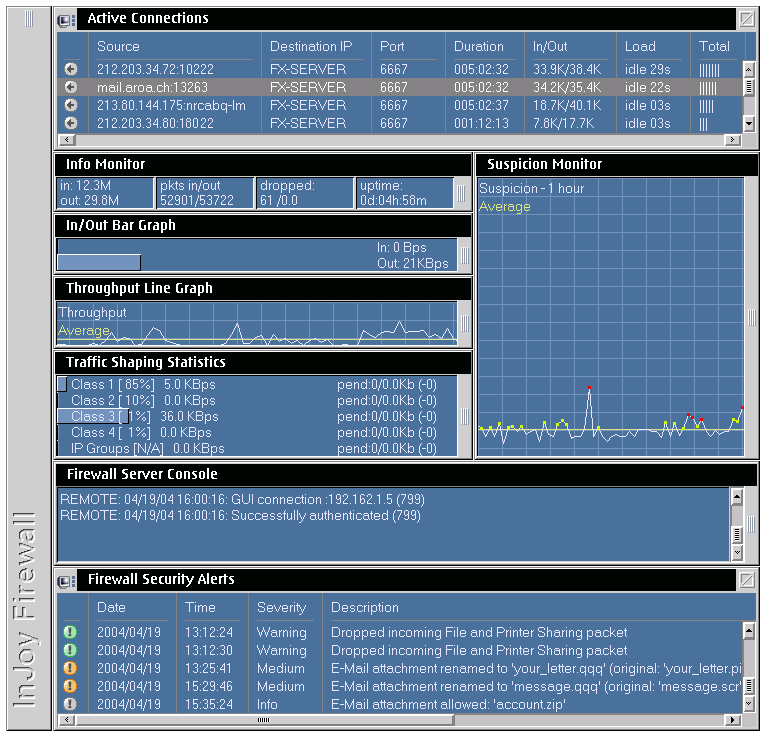The width and height of the screenshot is (765, 741).
Task: Click the Firewall Security Alerts panel icon
Action: pos(66,580)
